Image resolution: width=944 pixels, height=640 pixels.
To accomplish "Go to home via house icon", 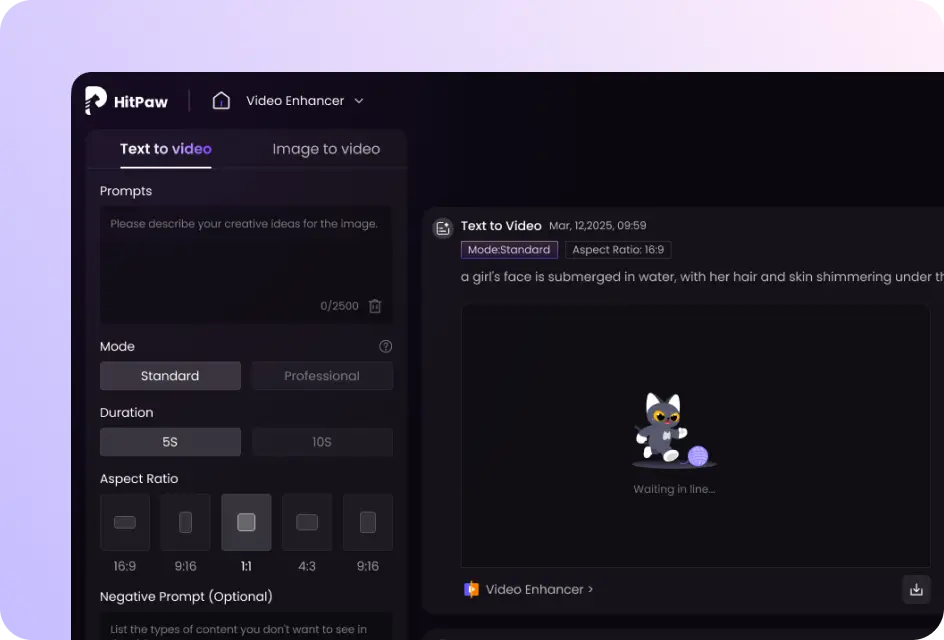I will tap(221, 101).
